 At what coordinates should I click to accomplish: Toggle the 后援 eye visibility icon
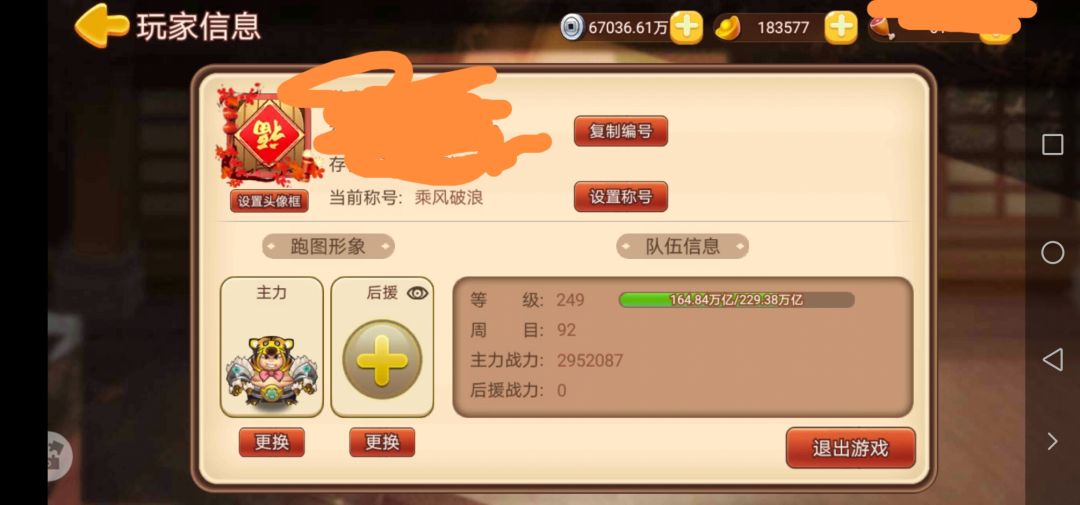(417, 293)
